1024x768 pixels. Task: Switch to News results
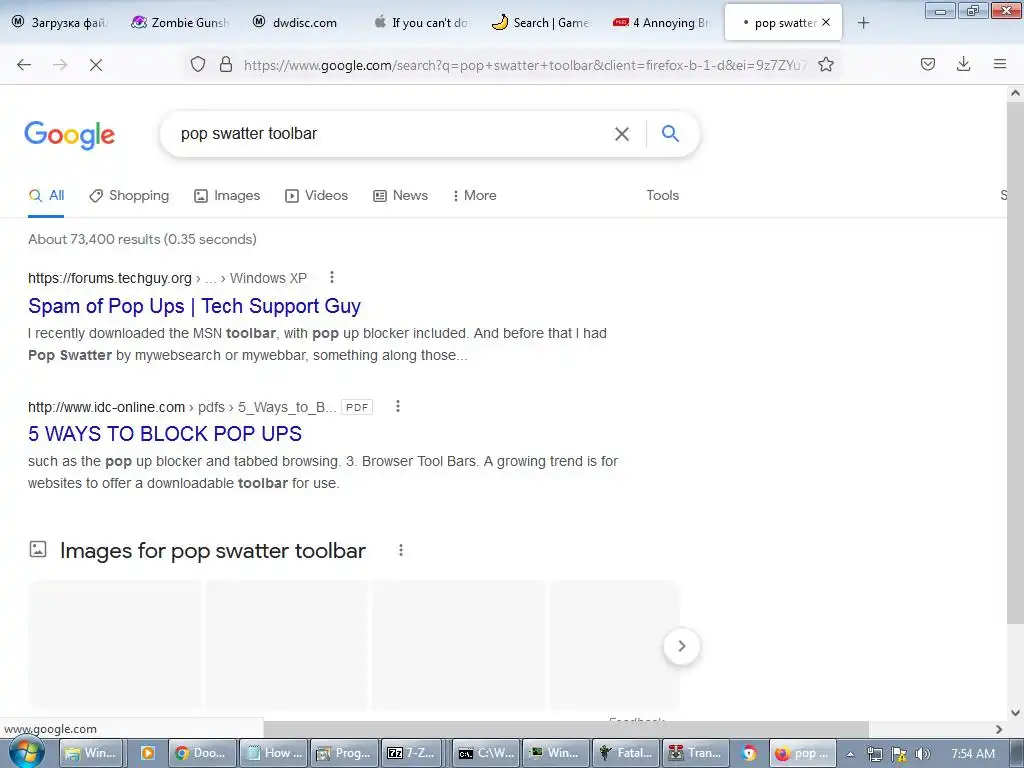click(400, 195)
